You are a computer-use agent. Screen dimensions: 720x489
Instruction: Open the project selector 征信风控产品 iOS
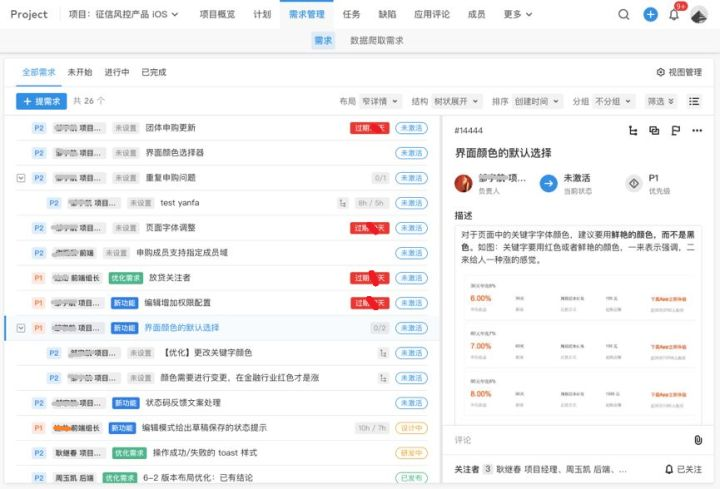pyautogui.click(x=123, y=14)
